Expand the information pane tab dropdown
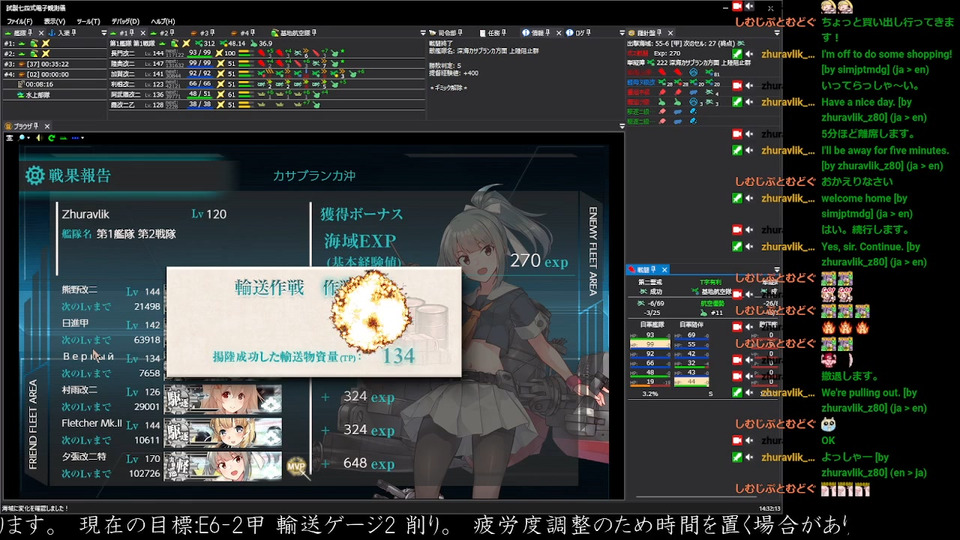The height and width of the screenshot is (540, 960). pyautogui.click(x=622, y=33)
